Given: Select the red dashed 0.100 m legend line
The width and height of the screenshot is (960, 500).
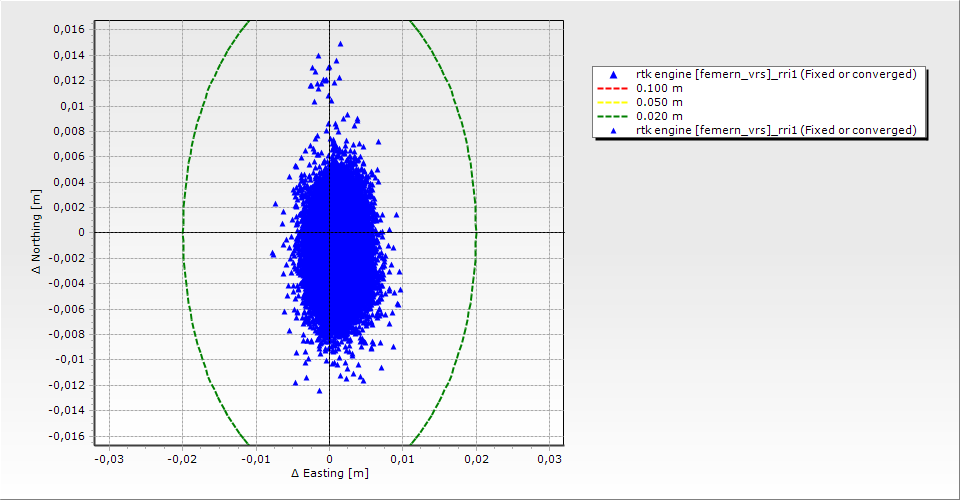Looking at the screenshot, I should [x=612, y=88].
